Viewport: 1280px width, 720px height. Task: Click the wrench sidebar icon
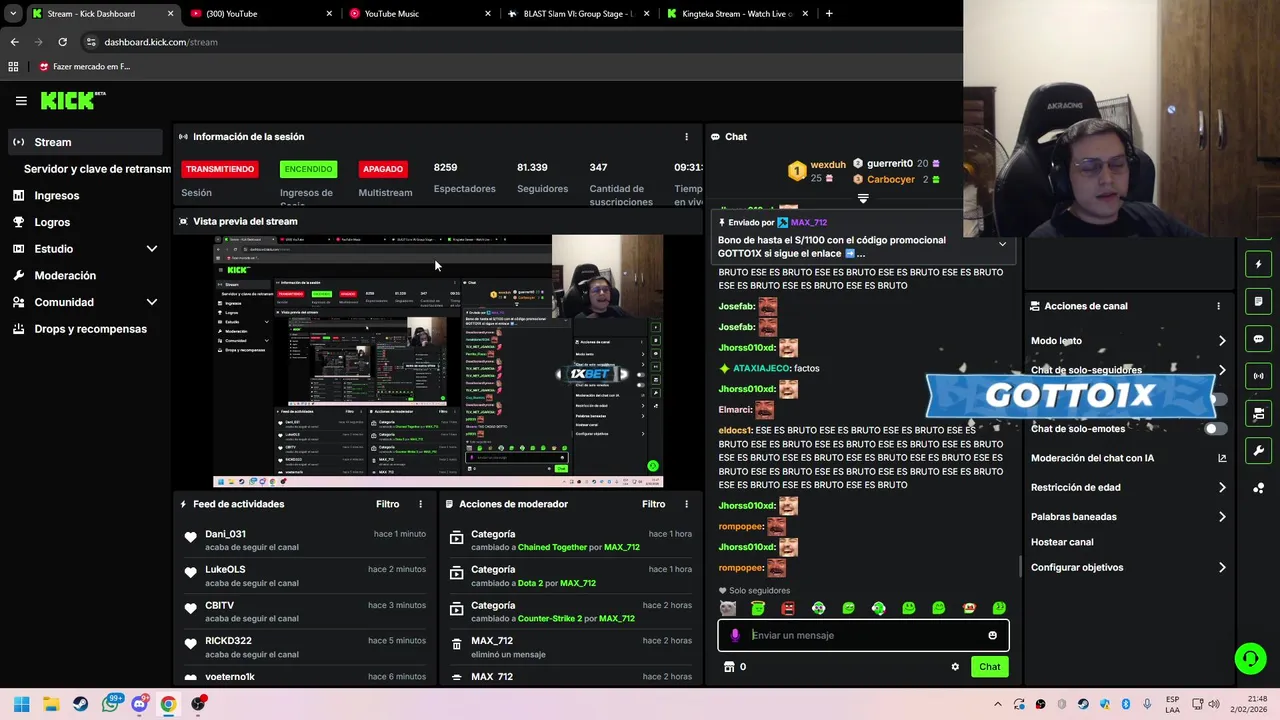coord(1258,451)
